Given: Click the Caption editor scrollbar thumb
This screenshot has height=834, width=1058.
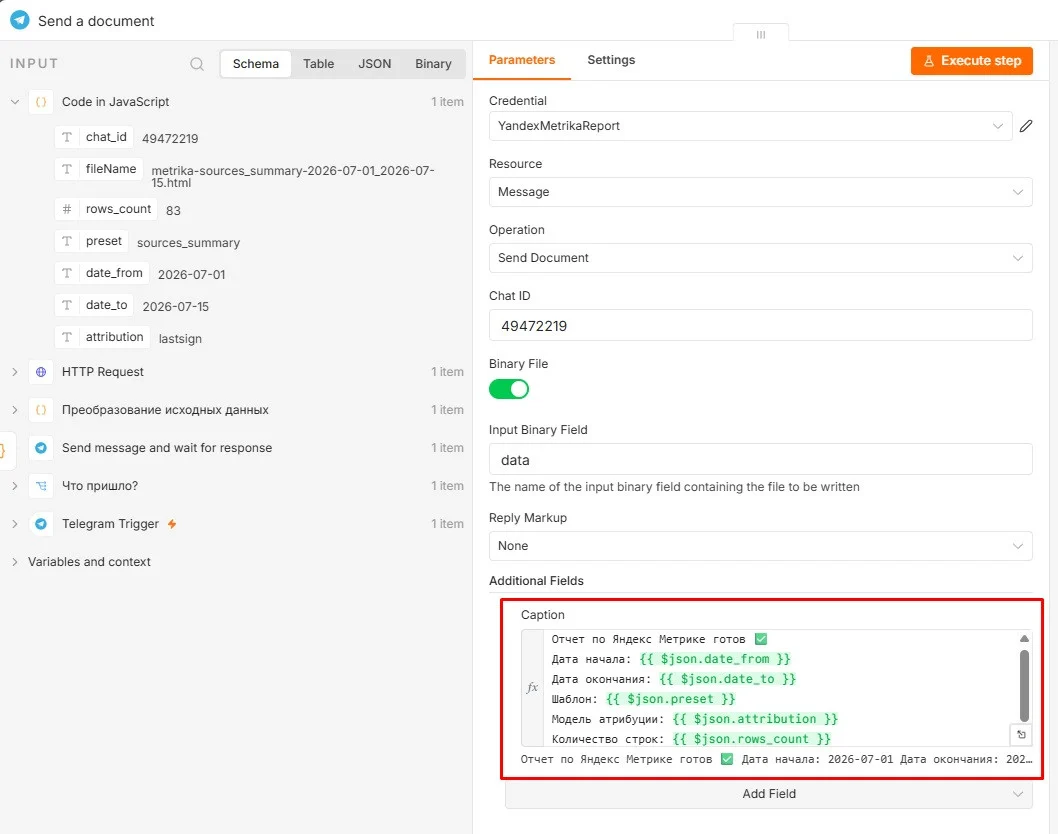Looking at the screenshot, I should coord(1024,685).
